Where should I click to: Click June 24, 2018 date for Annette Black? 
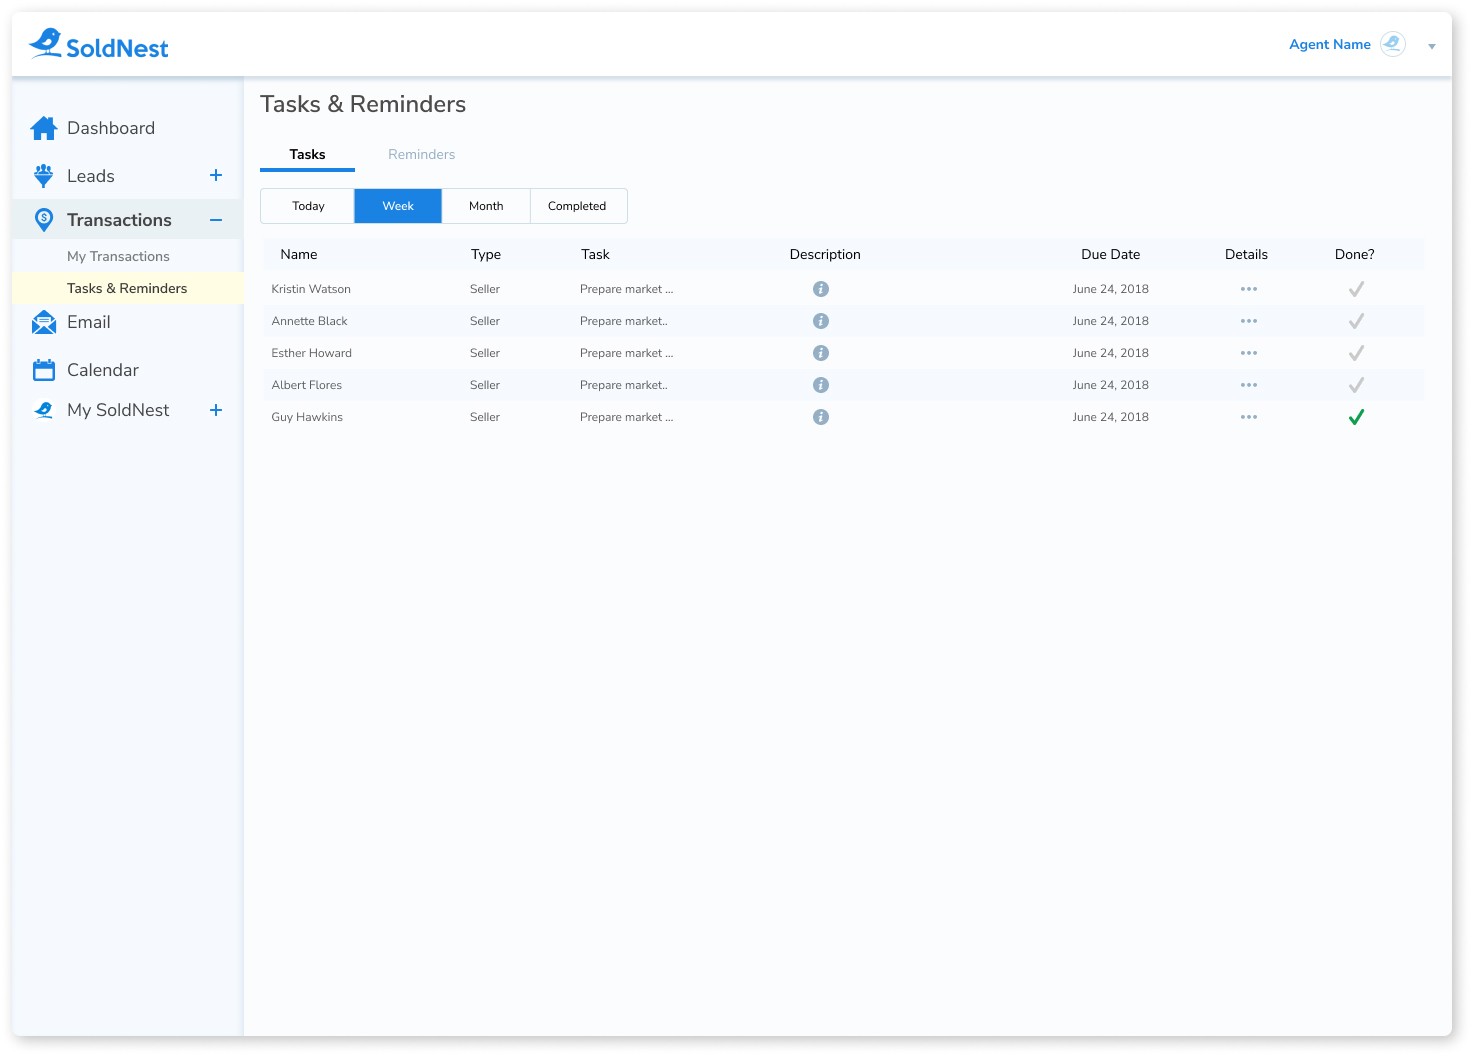(x=1111, y=321)
